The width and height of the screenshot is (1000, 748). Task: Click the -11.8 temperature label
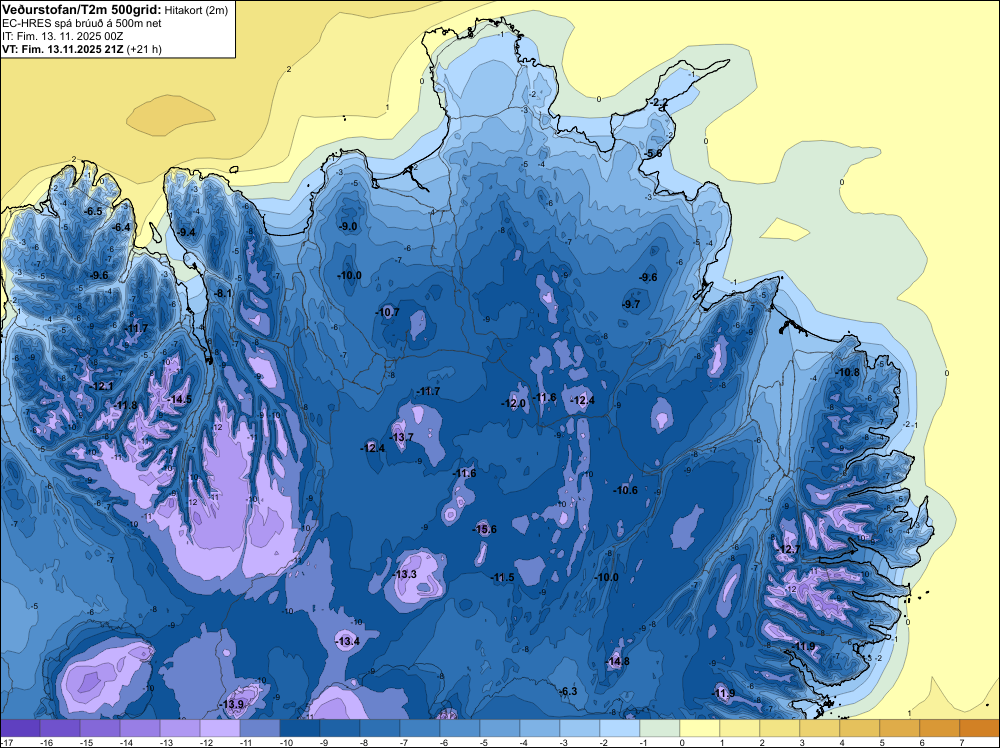tap(125, 405)
